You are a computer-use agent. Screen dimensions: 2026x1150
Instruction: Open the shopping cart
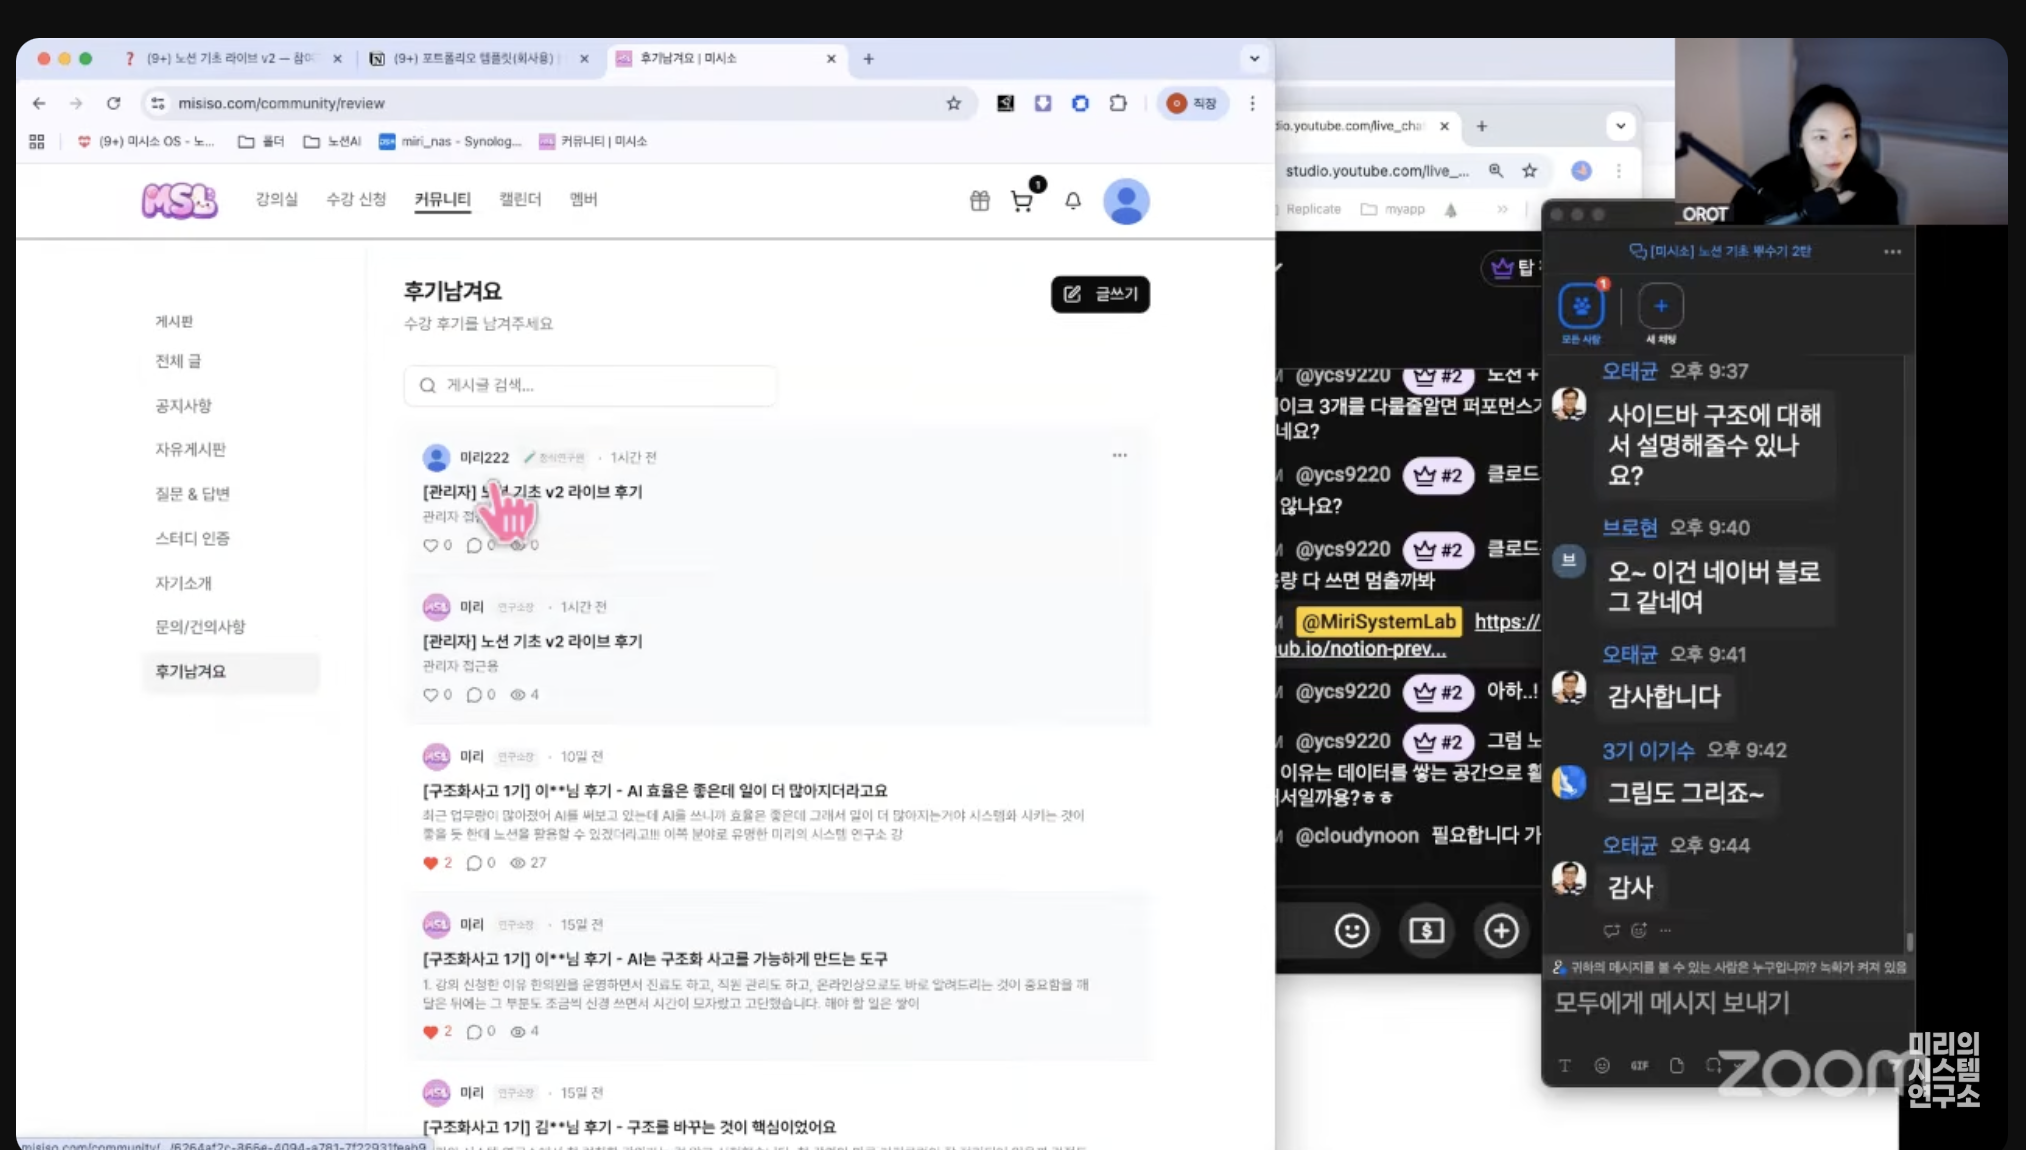[x=1021, y=201]
